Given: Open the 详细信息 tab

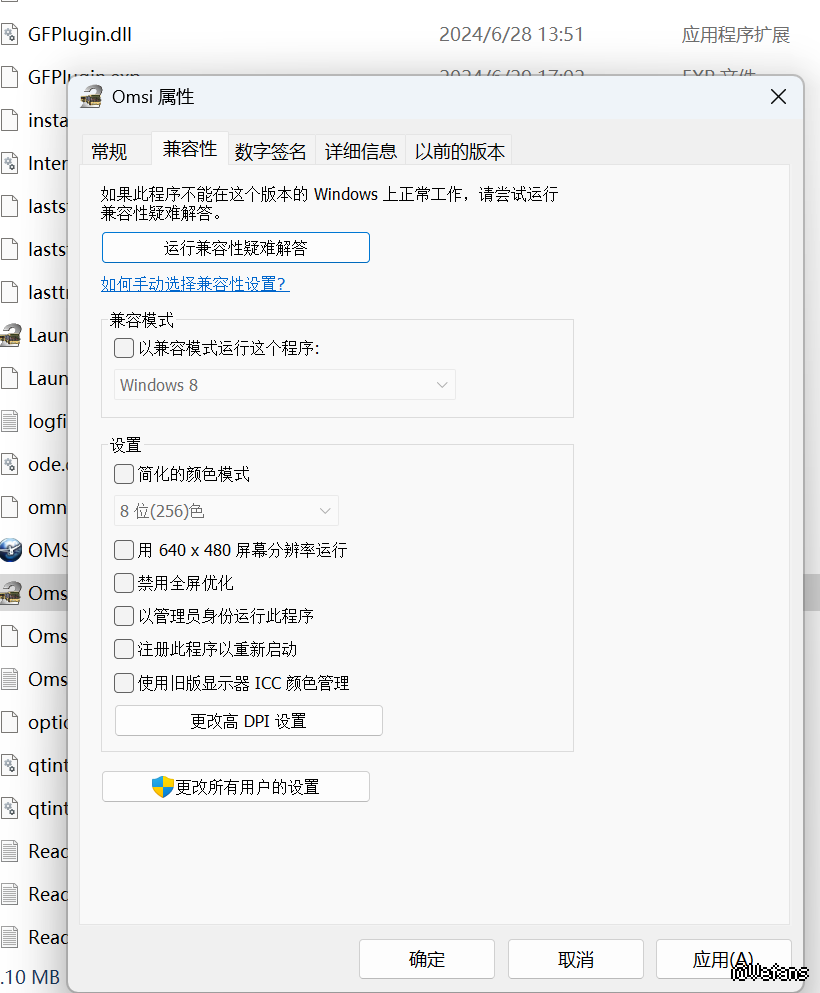Looking at the screenshot, I should 361,151.
